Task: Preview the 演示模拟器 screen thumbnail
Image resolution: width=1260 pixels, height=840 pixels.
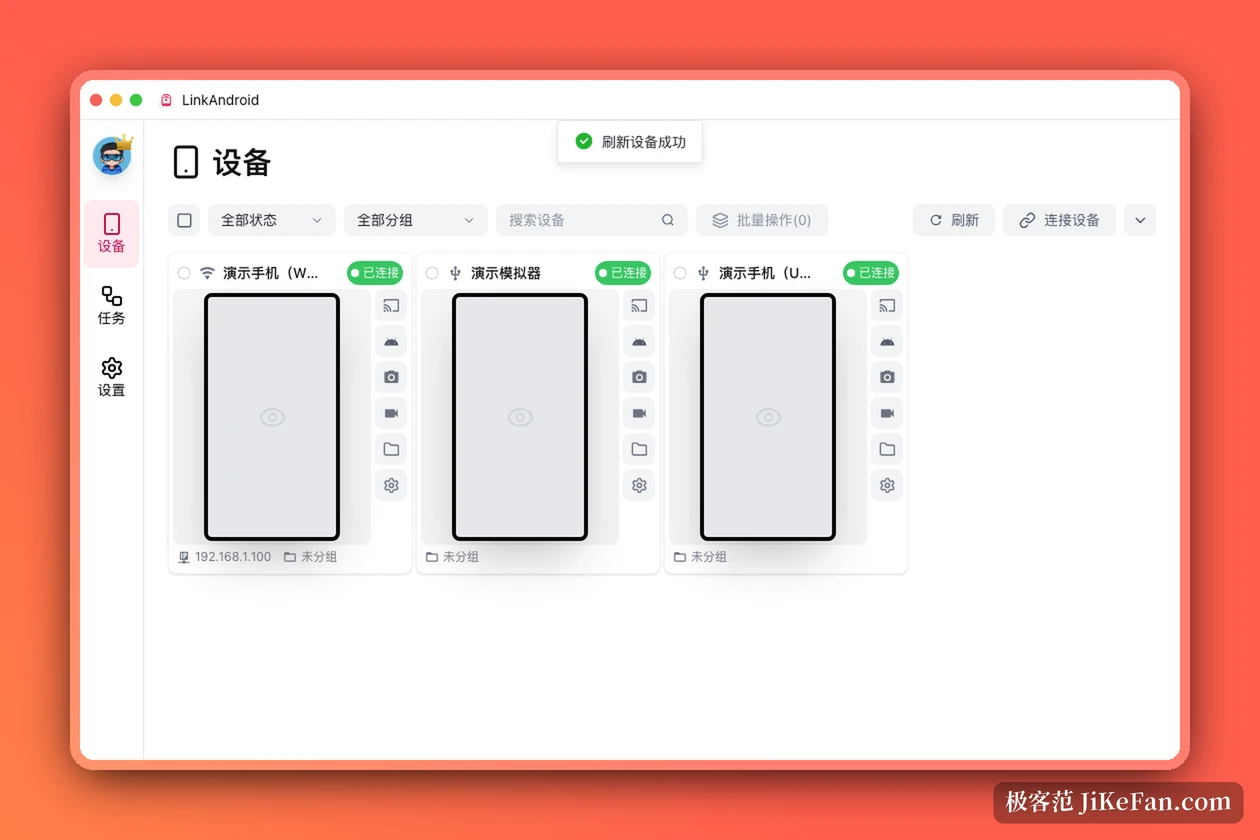Action: tap(520, 417)
